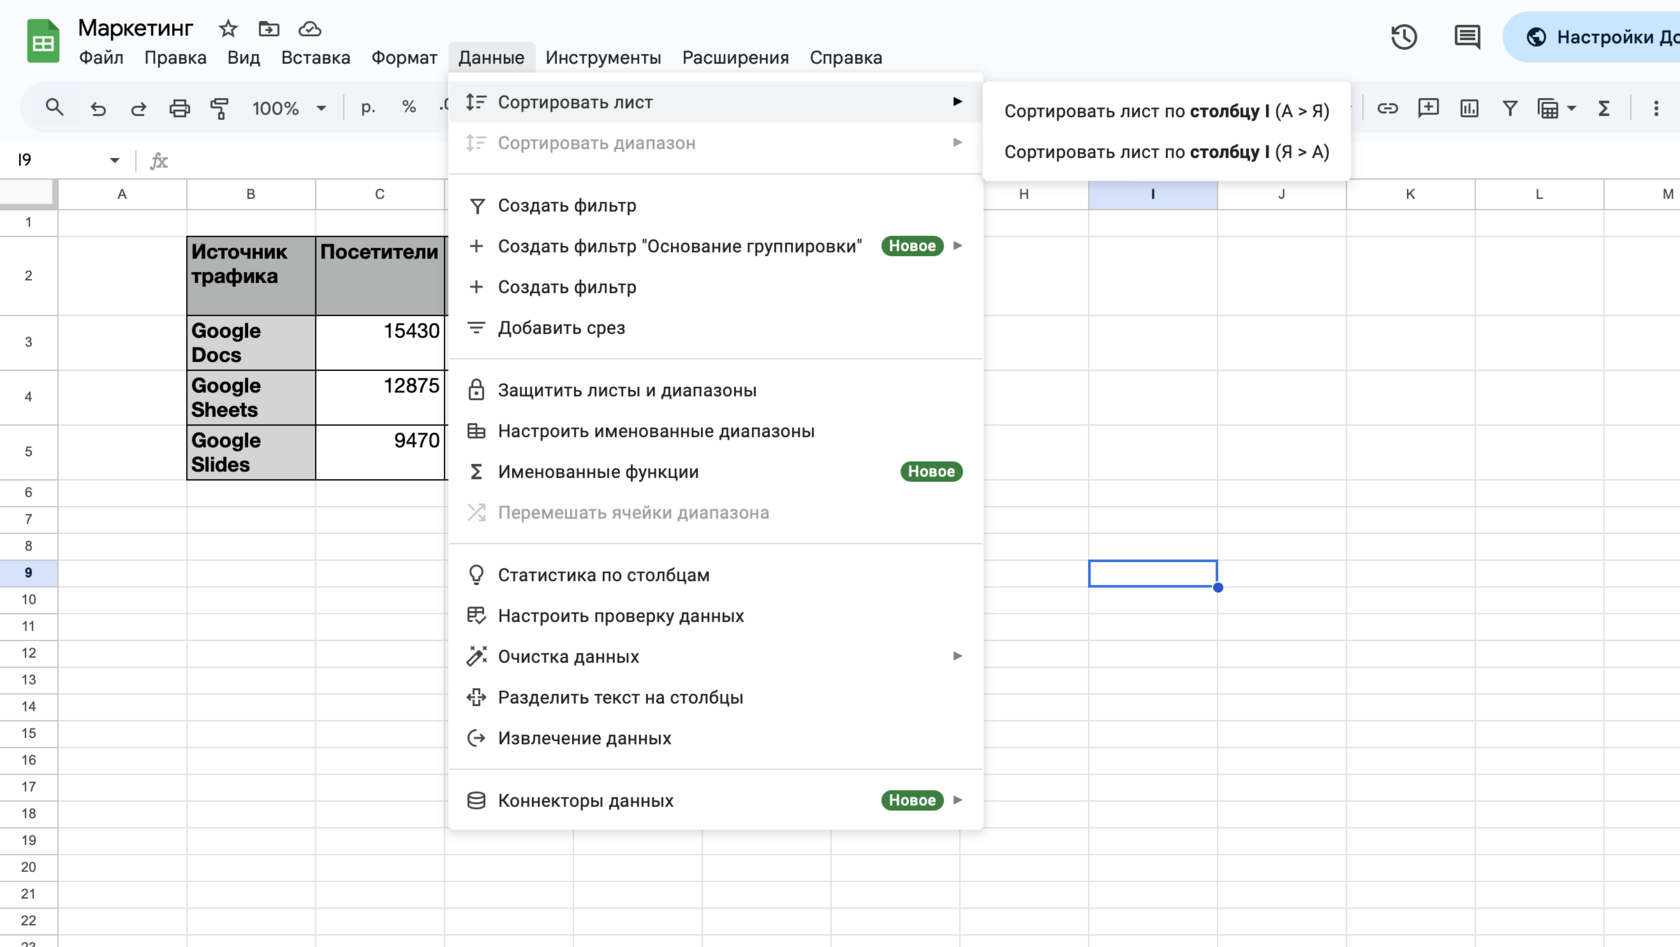
Task: Expand the Name Box dropdown arrow
Action: click(115, 160)
